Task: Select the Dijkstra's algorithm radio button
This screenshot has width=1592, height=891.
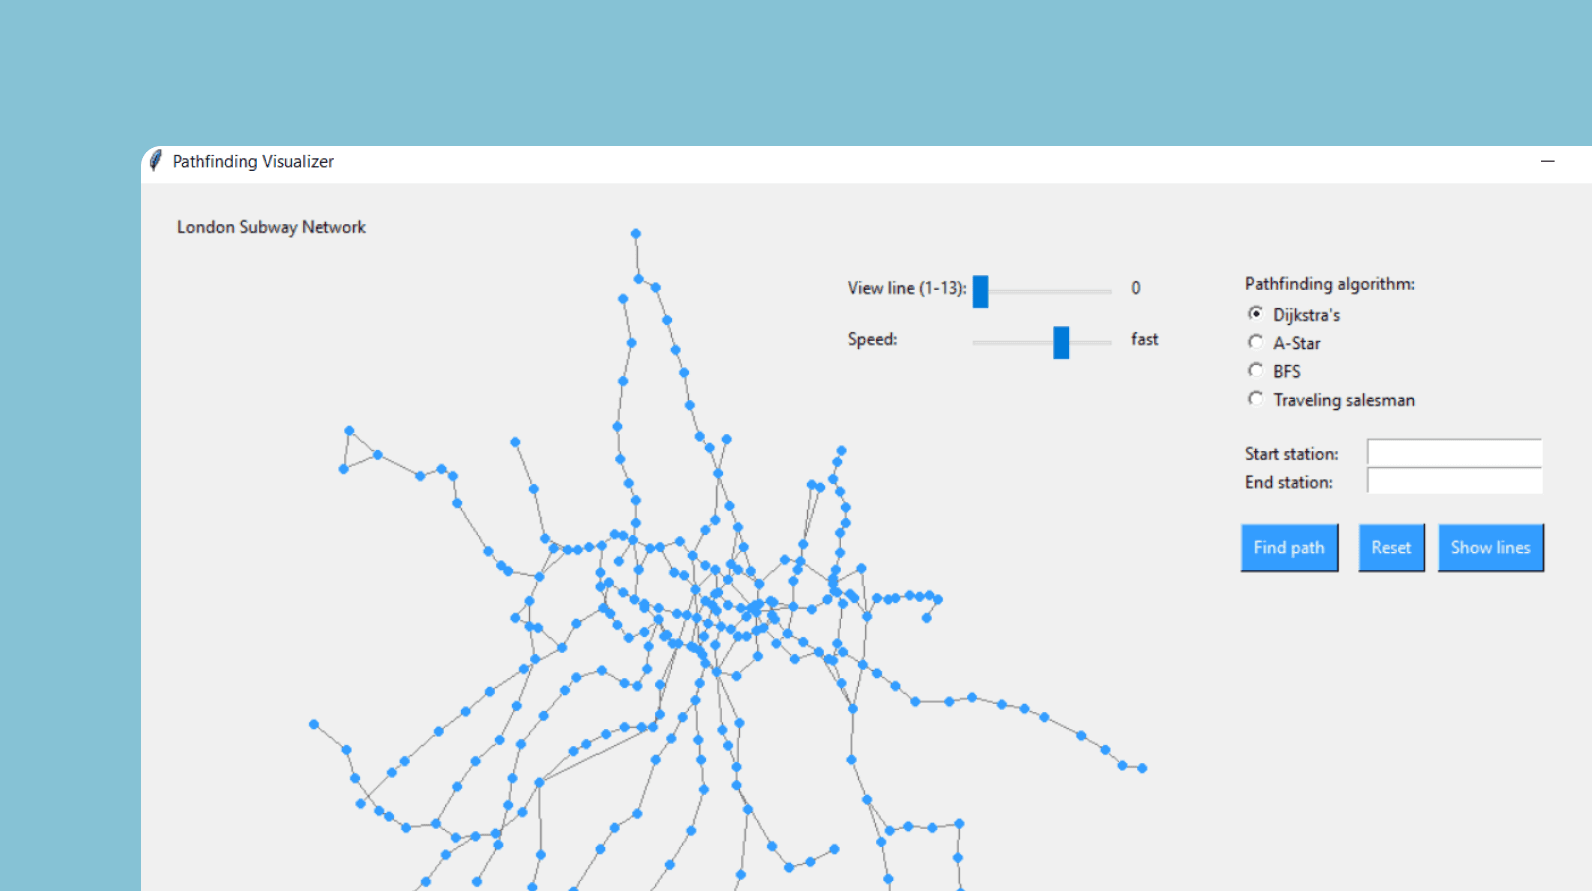Action: (1256, 314)
